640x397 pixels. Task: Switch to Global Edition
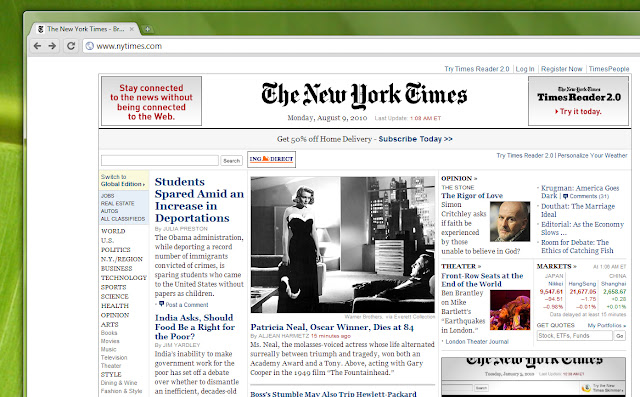click(x=122, y=180)
